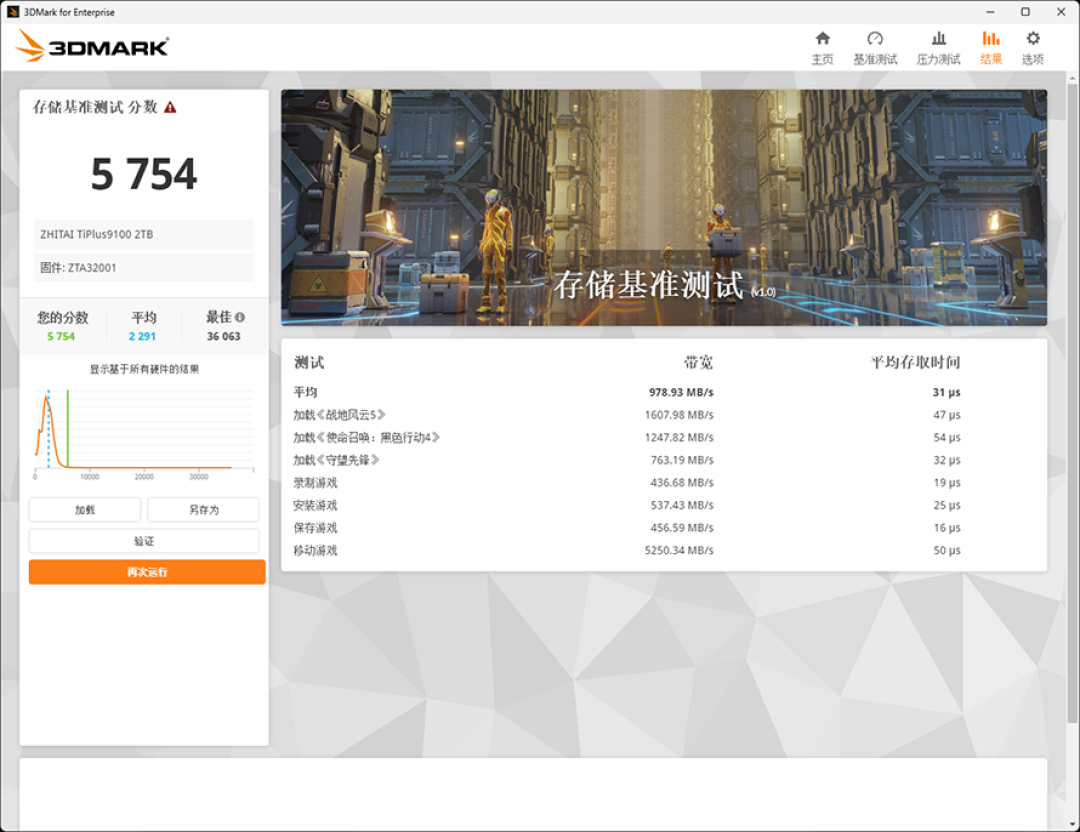The image size is (1080, 832).
Task: Click the average score value 2 291
Action: (x=142, y=336)
